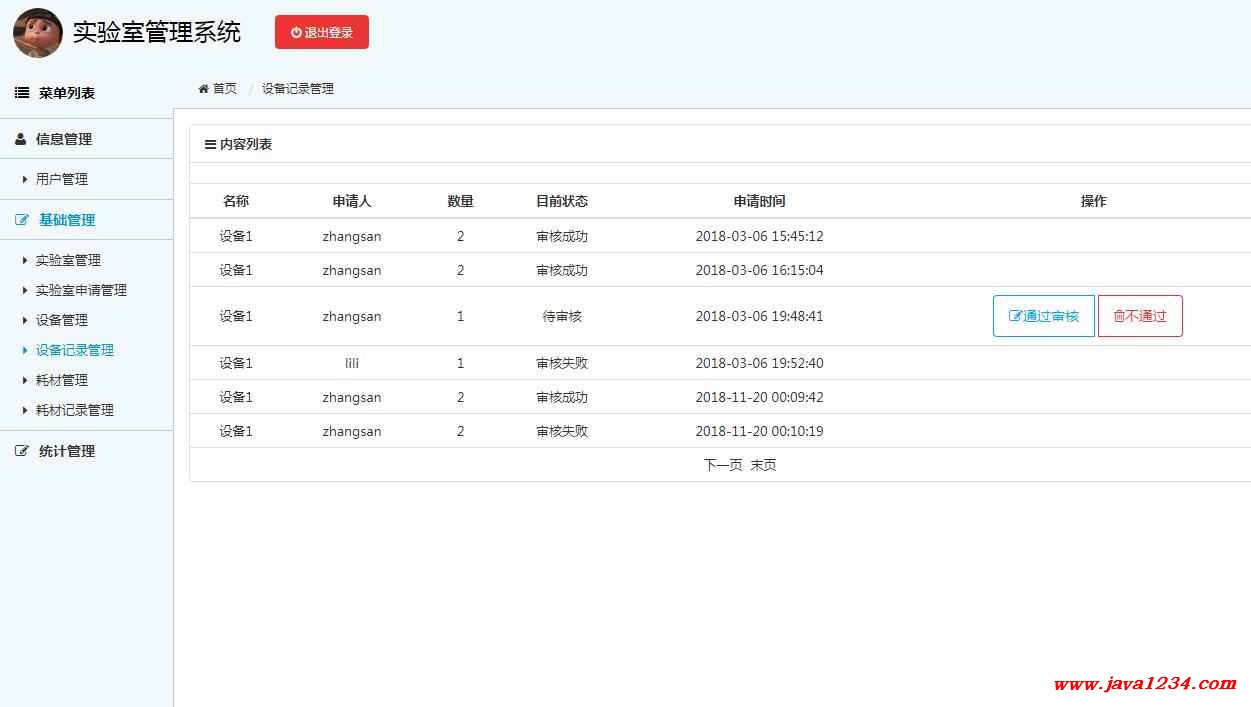The height and width of the screenshot is (707, 1251).
Task: Reject the pending request with 不通过
Action: (1140, 316)
